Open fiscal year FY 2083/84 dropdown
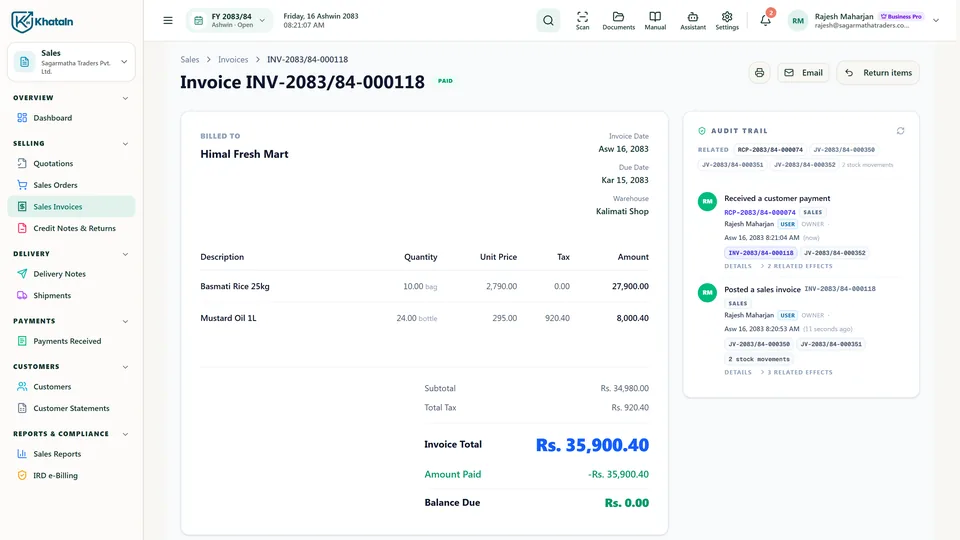The width and height of the screenshot is (960, 540). pos(230,21)
